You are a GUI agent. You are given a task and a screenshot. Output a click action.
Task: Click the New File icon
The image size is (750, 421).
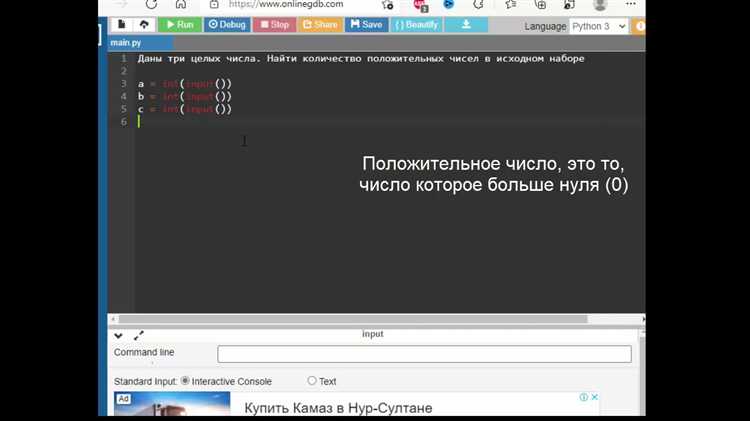point(121,24)
